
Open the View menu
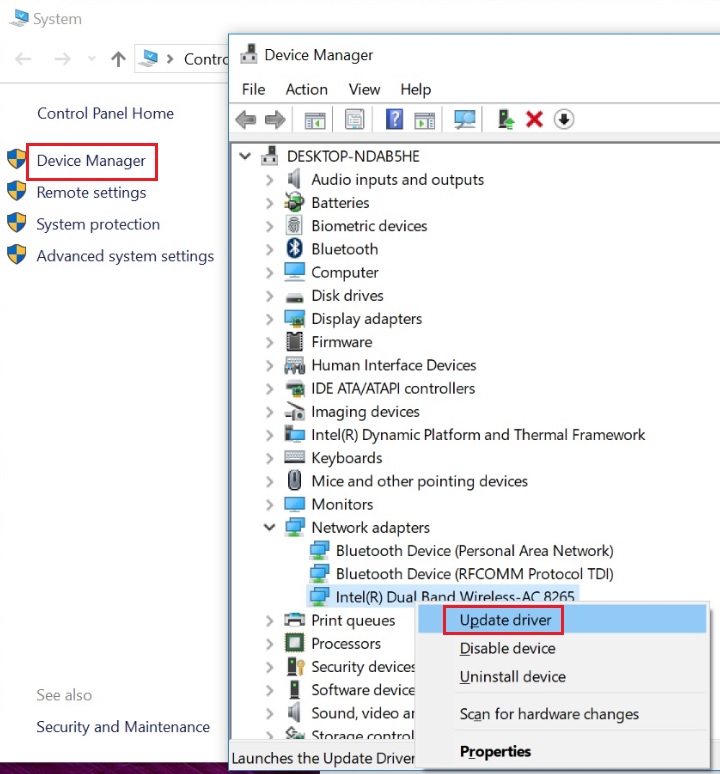(364, 89)
